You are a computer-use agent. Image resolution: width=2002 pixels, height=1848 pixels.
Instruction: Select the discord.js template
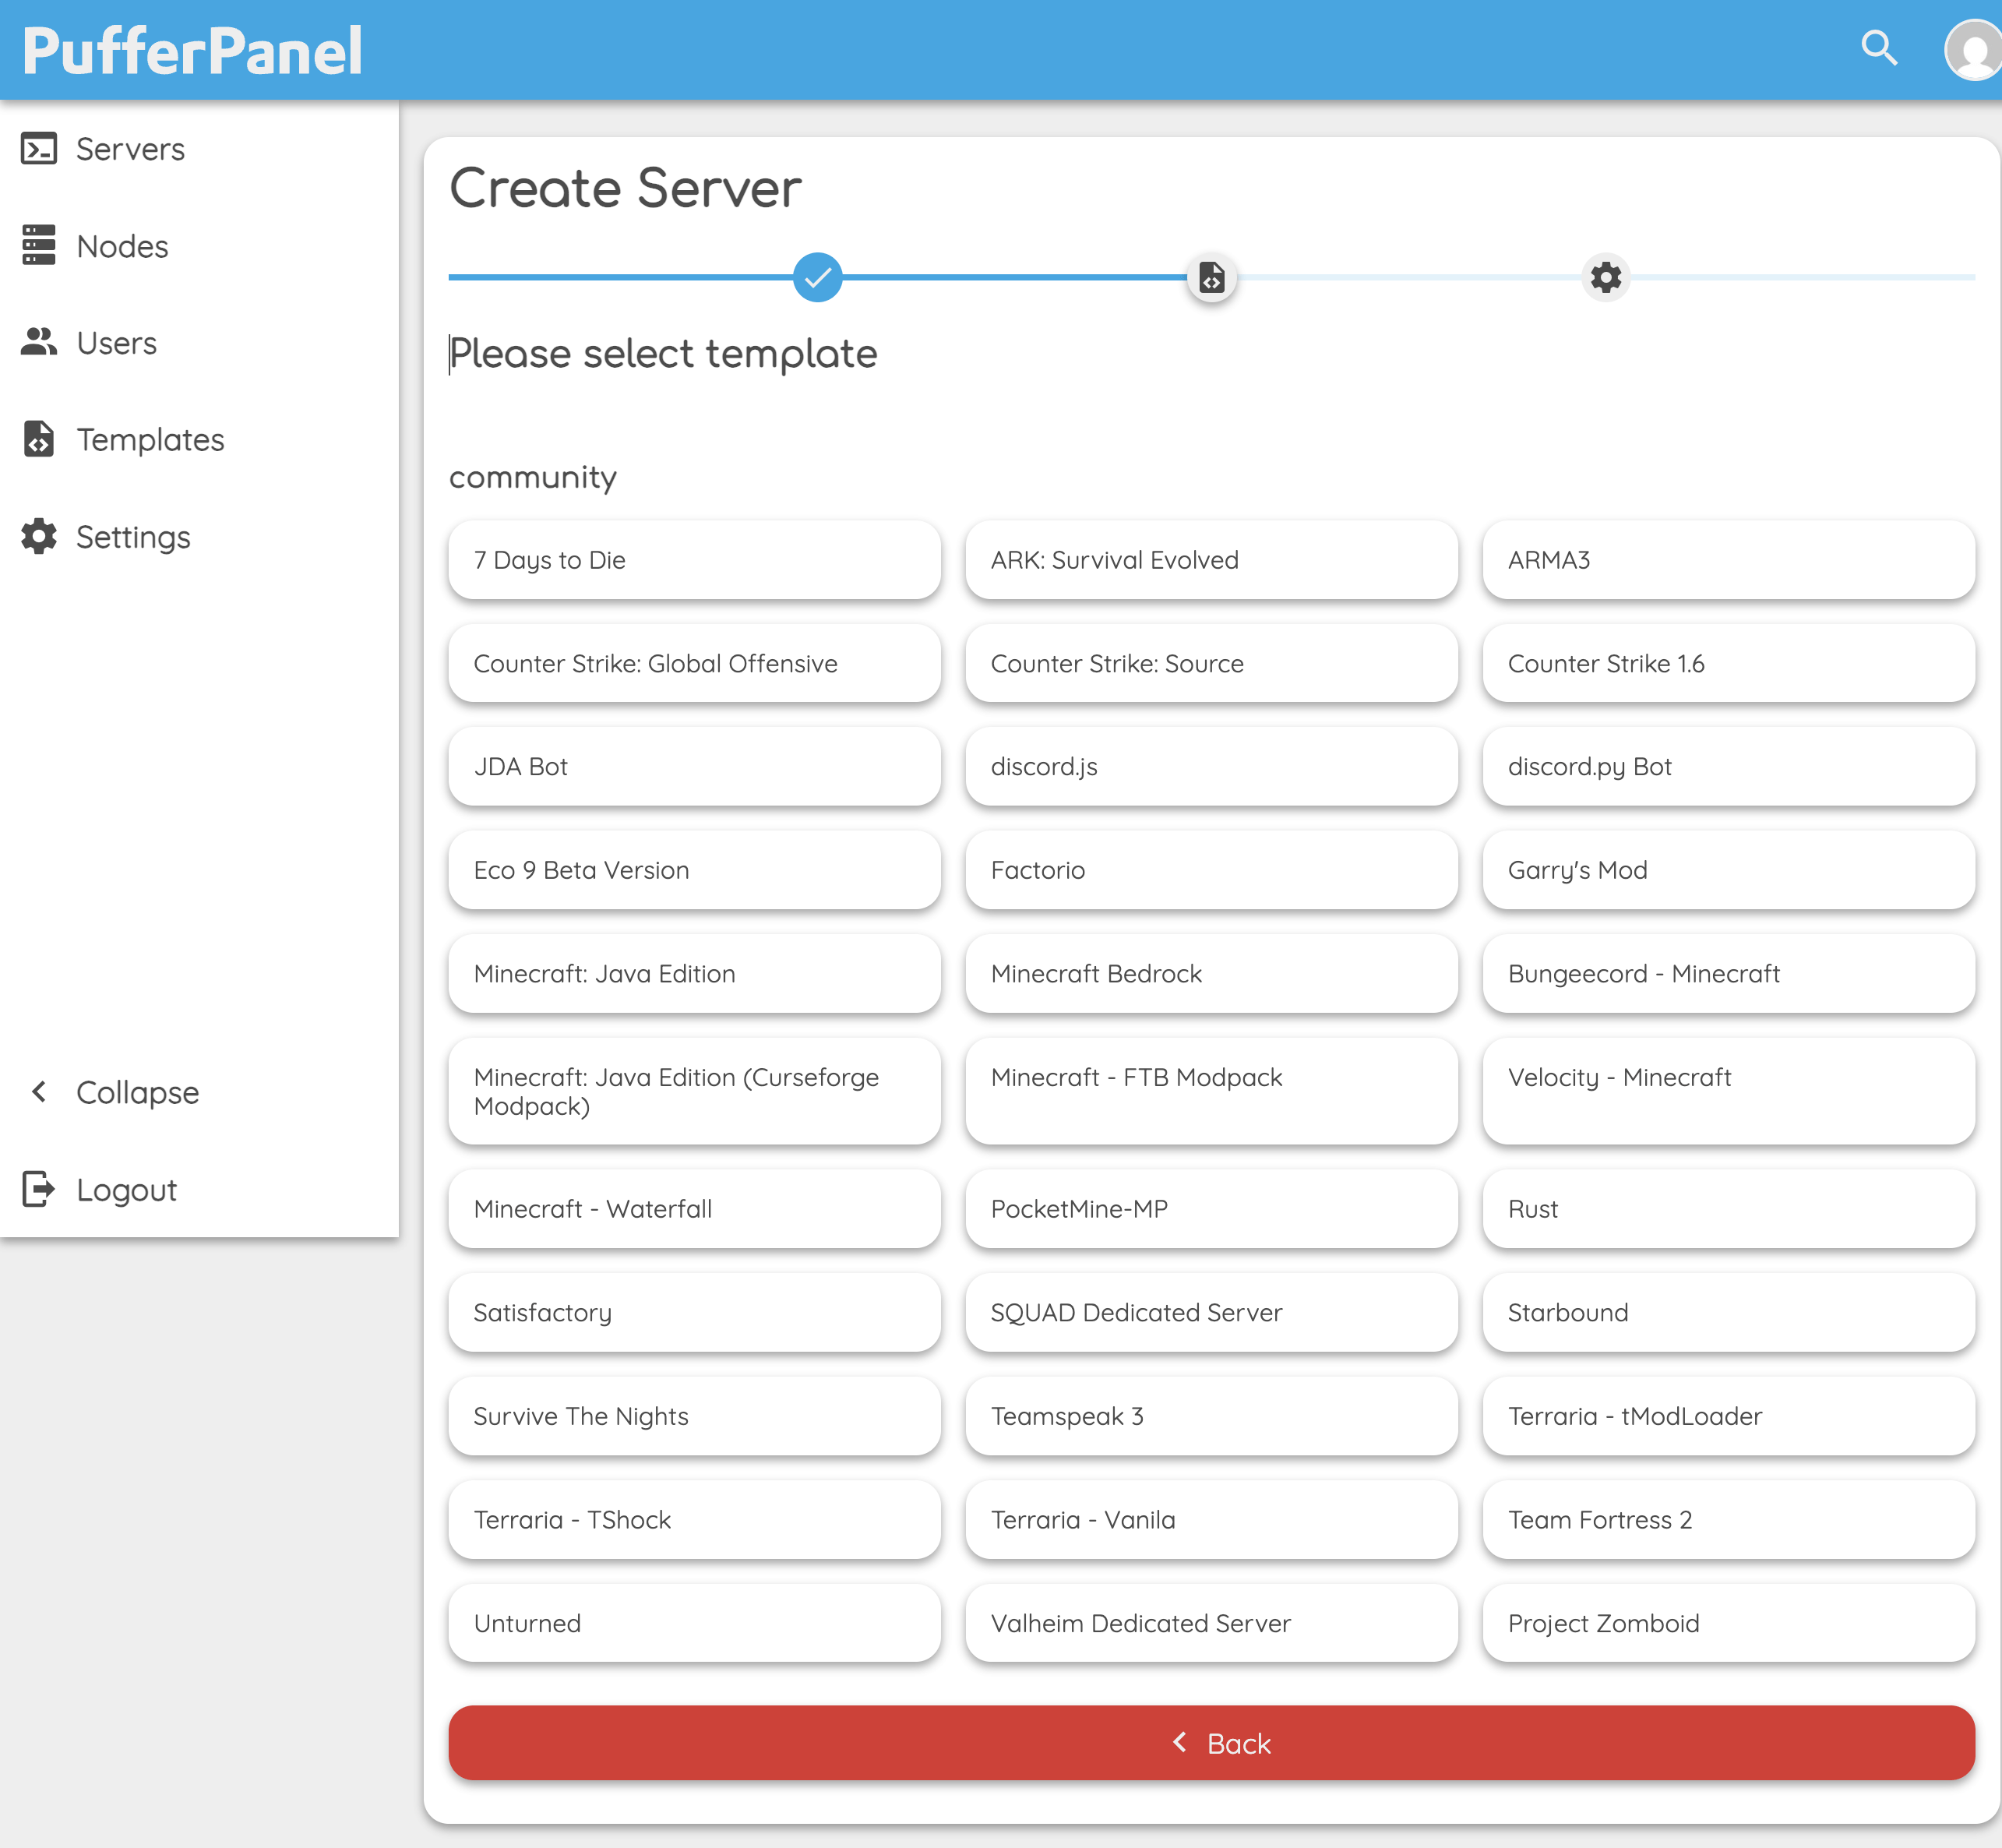1211,766
